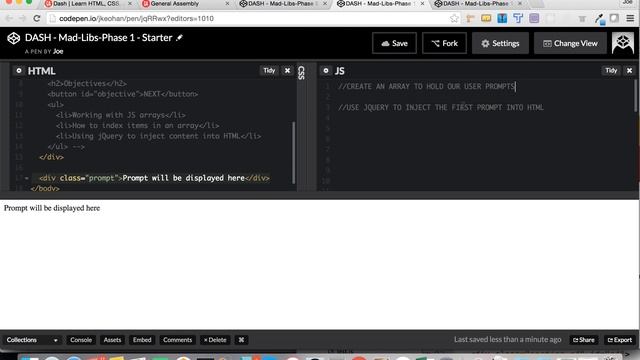This screenshot has height=360, width=640.
Task: Click preview text 'Prompt will be displayed here'
Action: click(52, 208)
